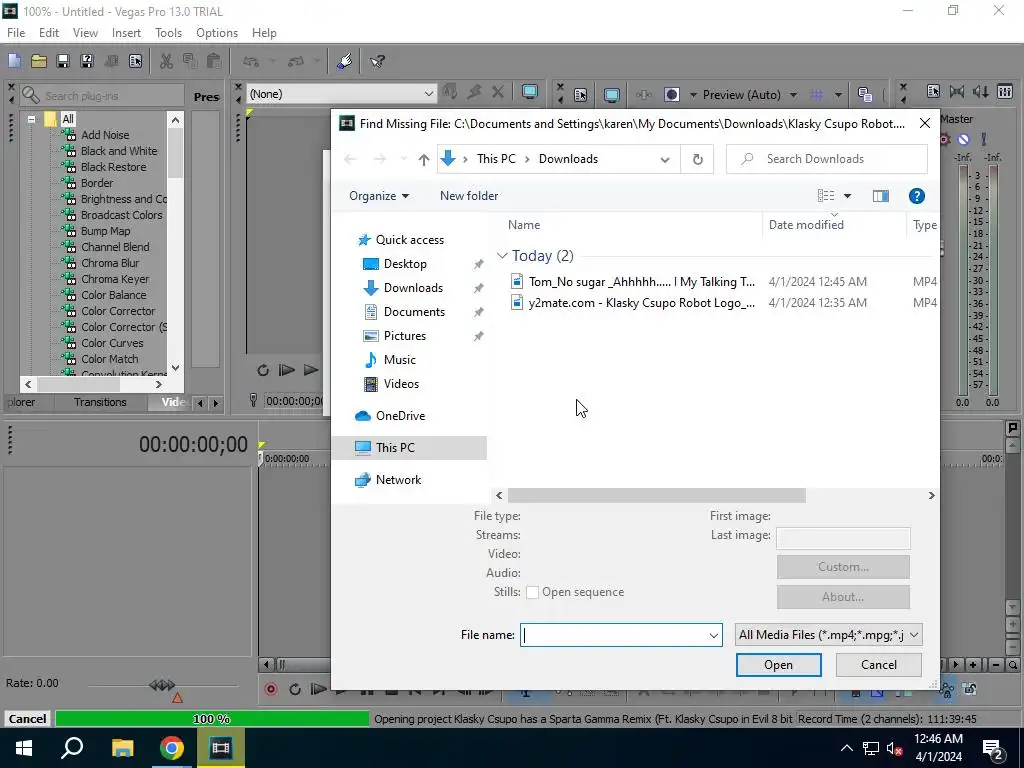Click the split screen view icon in preview
Screen dimensions: 1024x768
click(671, 95)
